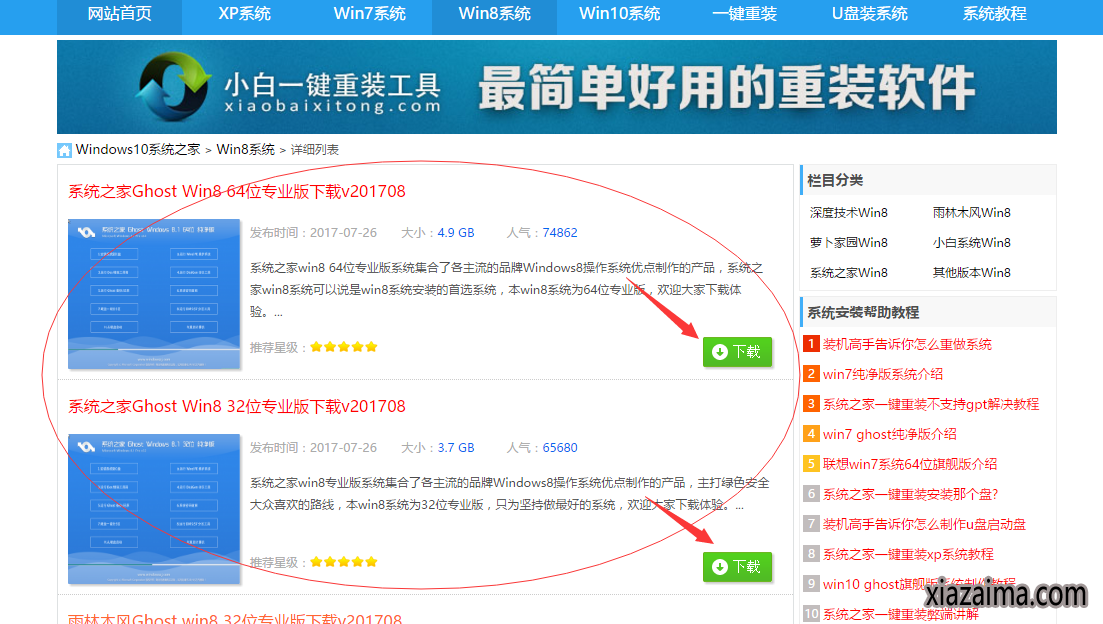1103x624 pixels.
Task: Open the 网站首页 nav tab
Action: click(120, 14)
